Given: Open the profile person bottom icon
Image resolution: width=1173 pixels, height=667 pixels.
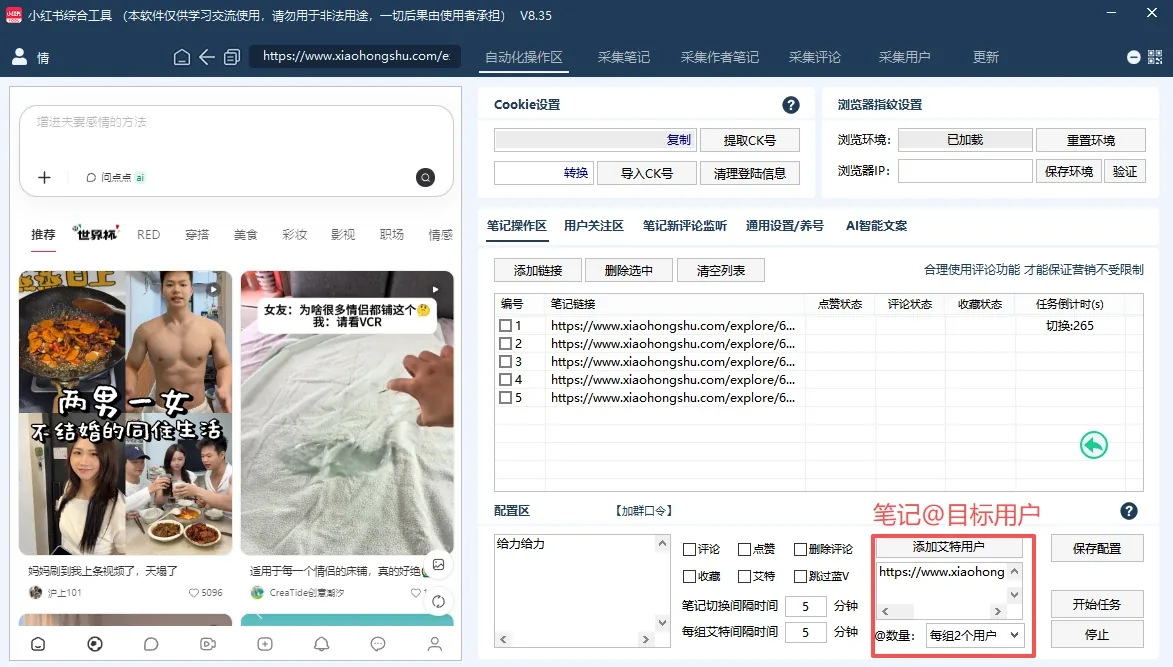Looking at the screenshot, I should click(435, 644).
